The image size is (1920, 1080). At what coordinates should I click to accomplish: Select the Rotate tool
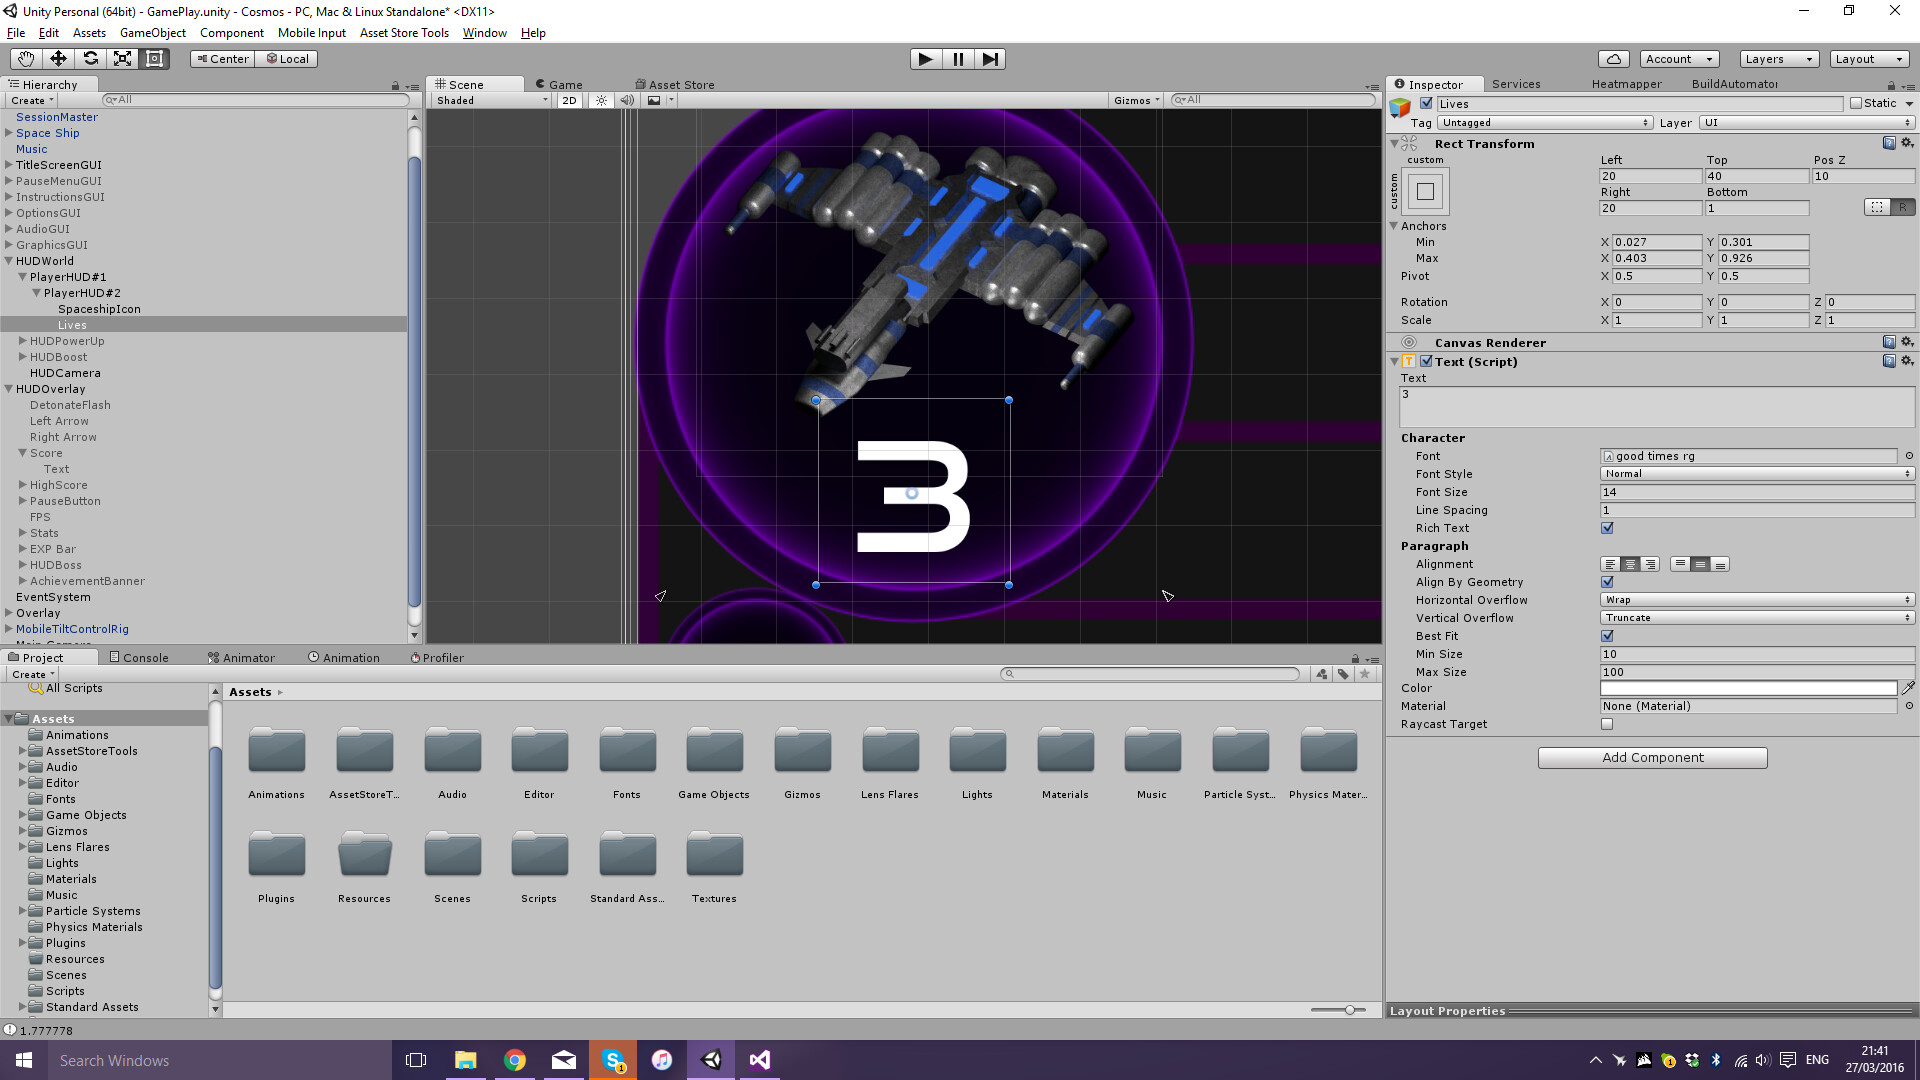[x=90, y=59]
